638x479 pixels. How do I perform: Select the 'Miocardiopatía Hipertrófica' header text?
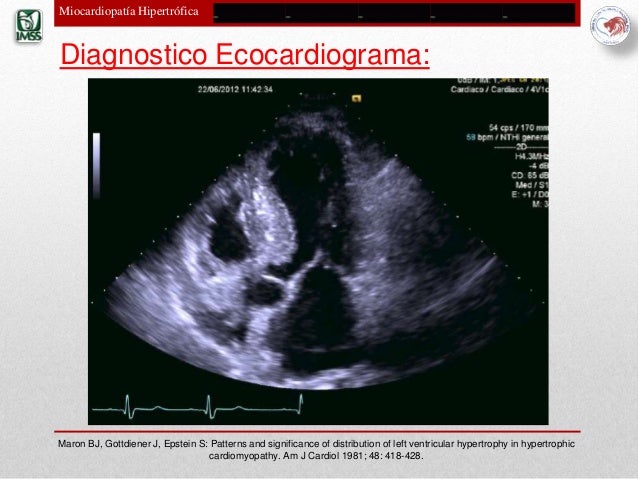129,11
